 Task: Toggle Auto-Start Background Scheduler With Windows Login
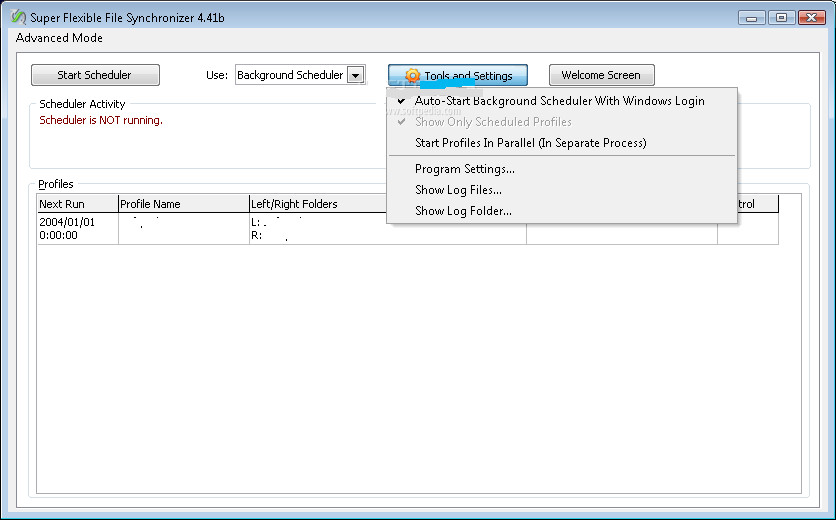(x=561, y=101)
